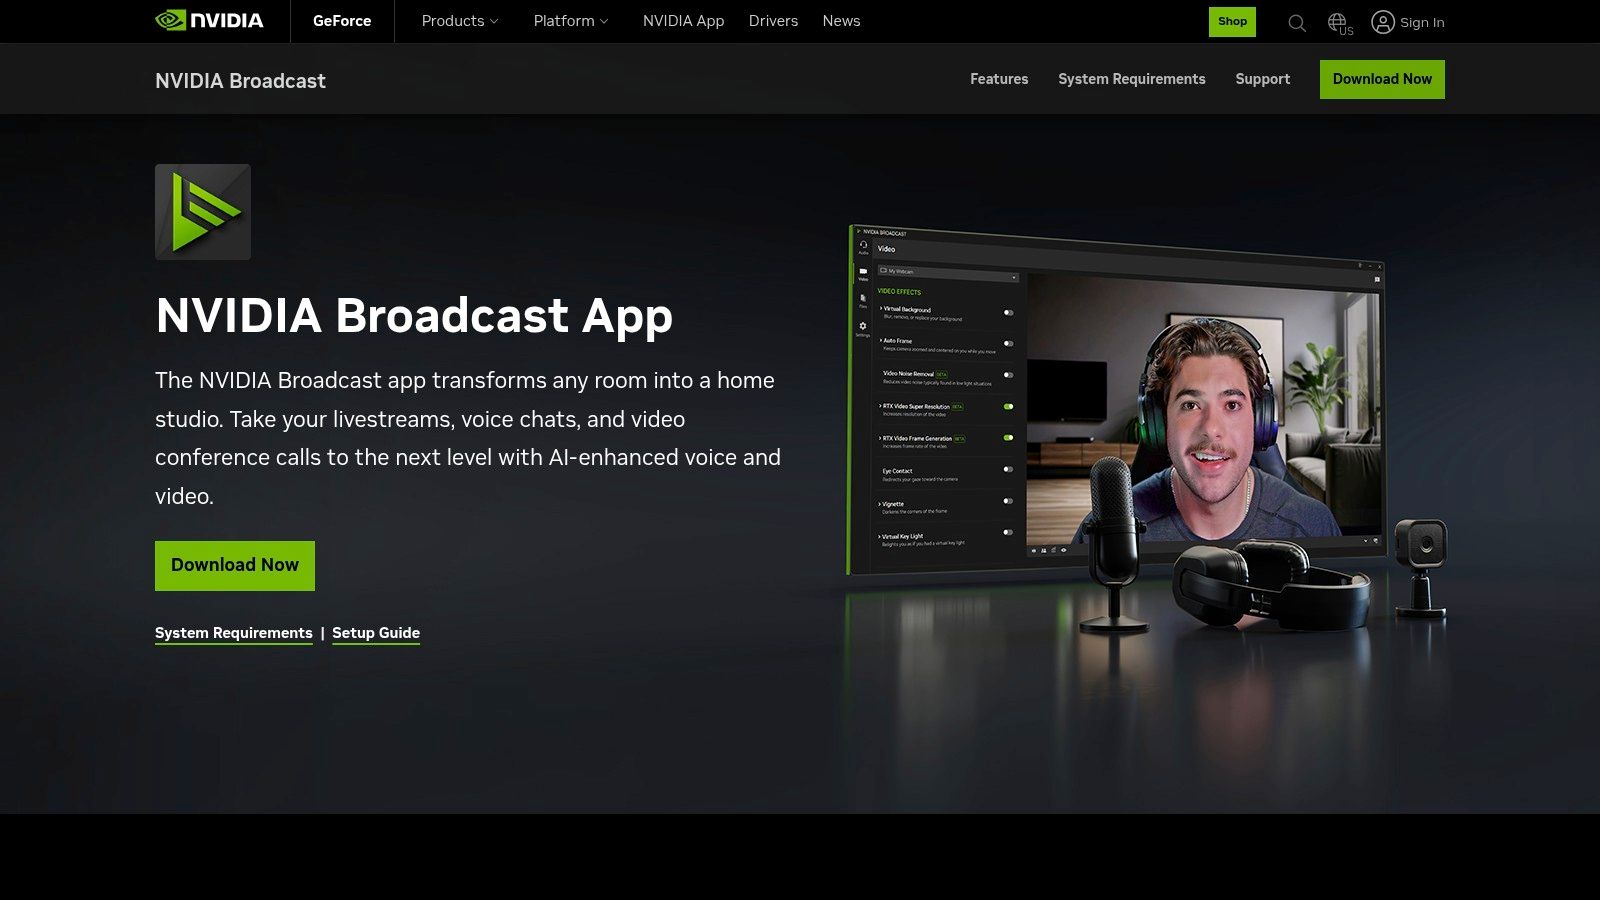Screen dimensions: 1600x900
Task: Open System Requirements in sub-navigation
Action: pyautogui.click(x=1132, y=79)
